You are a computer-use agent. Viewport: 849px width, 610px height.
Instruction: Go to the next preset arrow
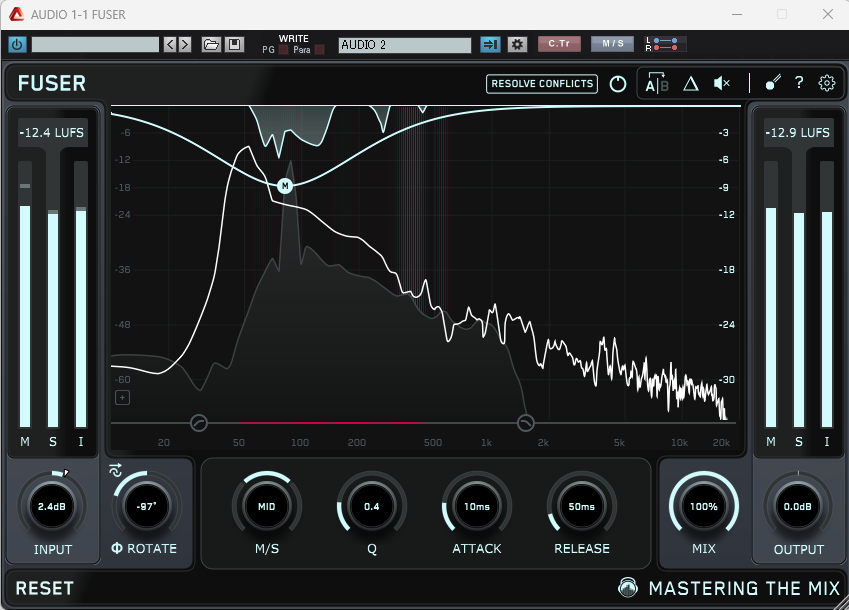tap(185, 44)
